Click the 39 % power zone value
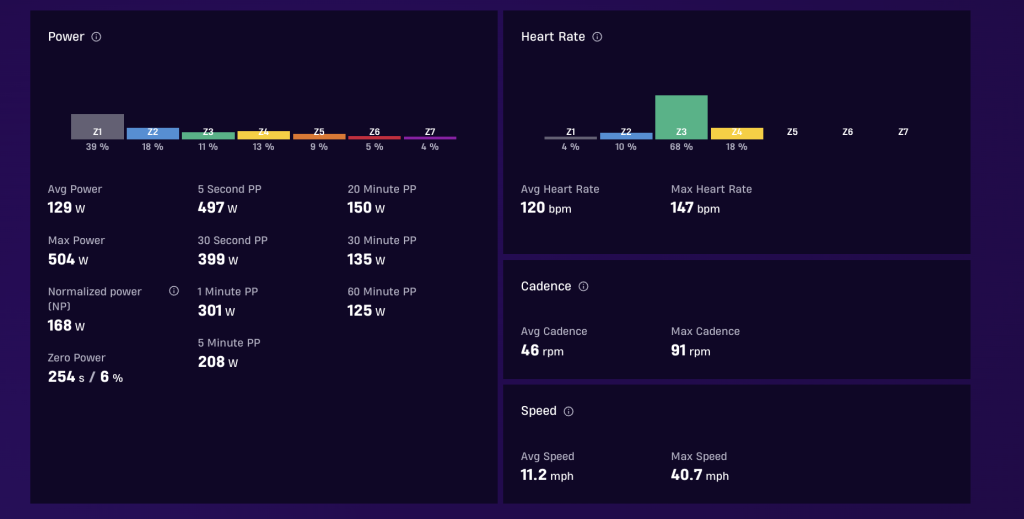This screenshot has width=1024, height=519. pos(97,147)
